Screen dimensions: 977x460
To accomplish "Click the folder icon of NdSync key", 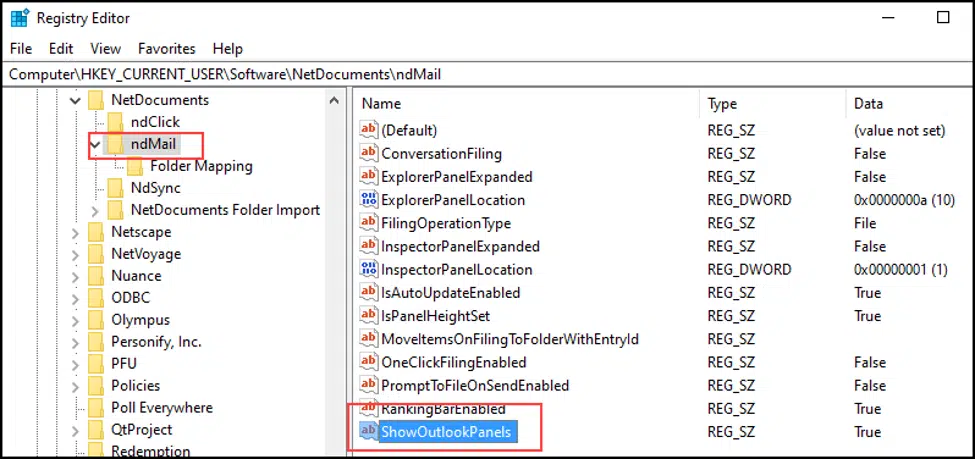I will pyautogui.click(x=115, y=188).
